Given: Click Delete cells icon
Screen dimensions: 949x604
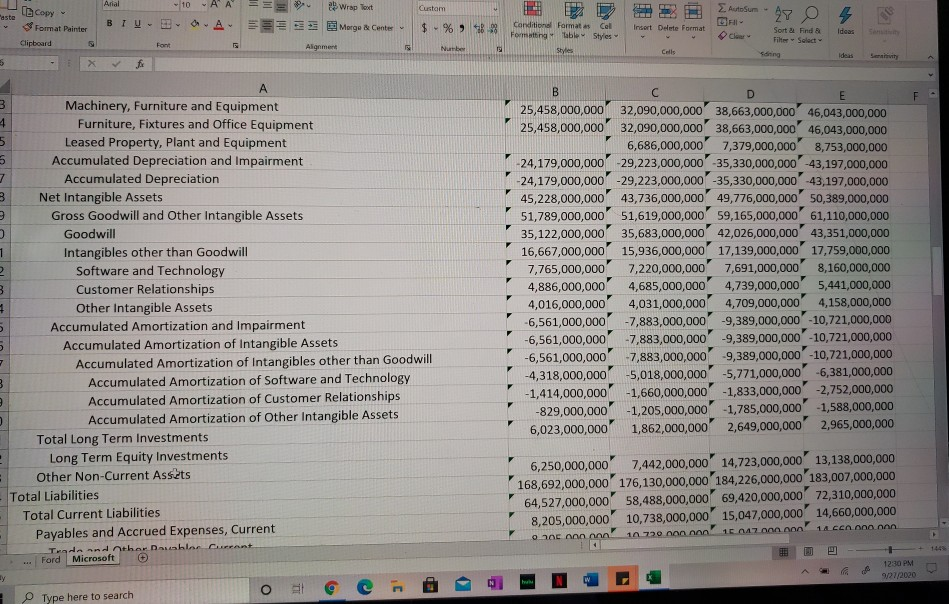Looking at the screenshot, I should (x=668, y=11).
